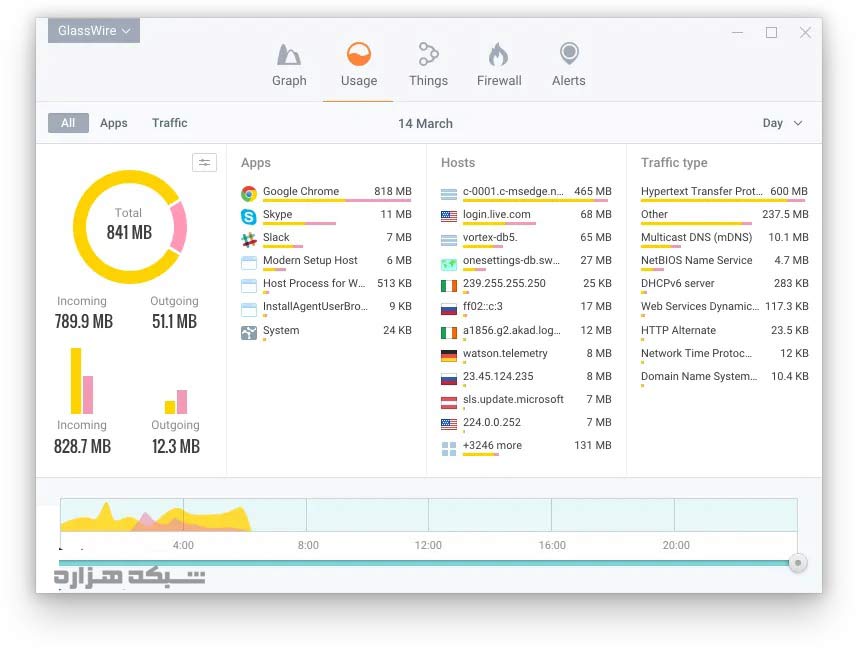
Task: Open the Things network icon
Action: [x=428, y=54]
